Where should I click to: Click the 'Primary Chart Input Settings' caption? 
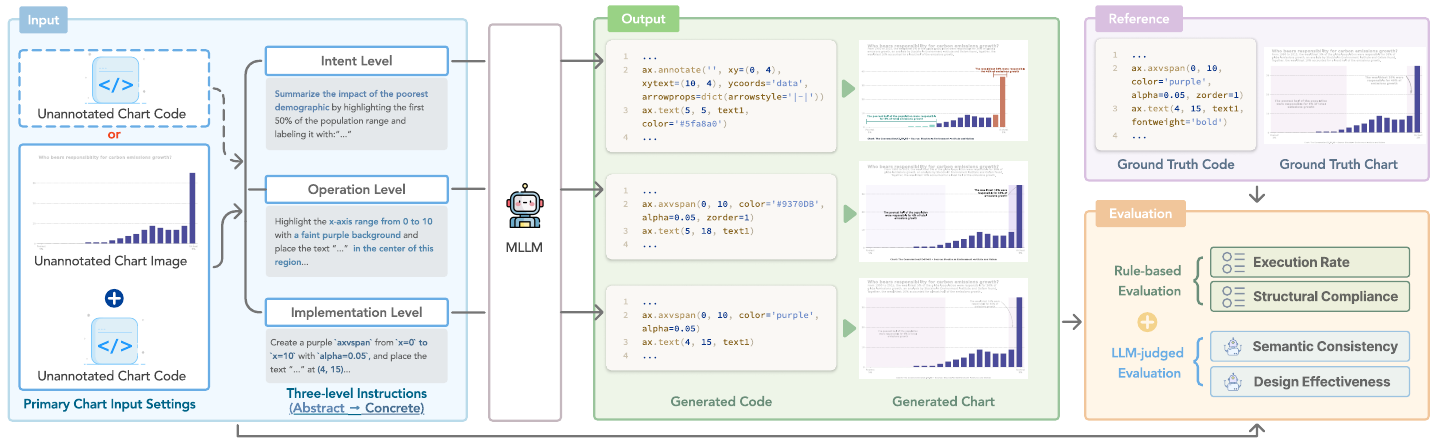112,404
